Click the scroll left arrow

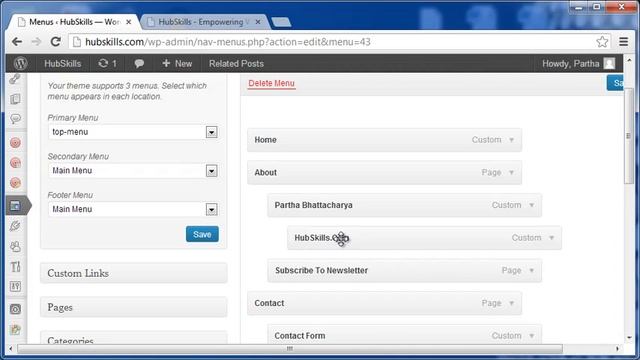[x=11, y=349]
